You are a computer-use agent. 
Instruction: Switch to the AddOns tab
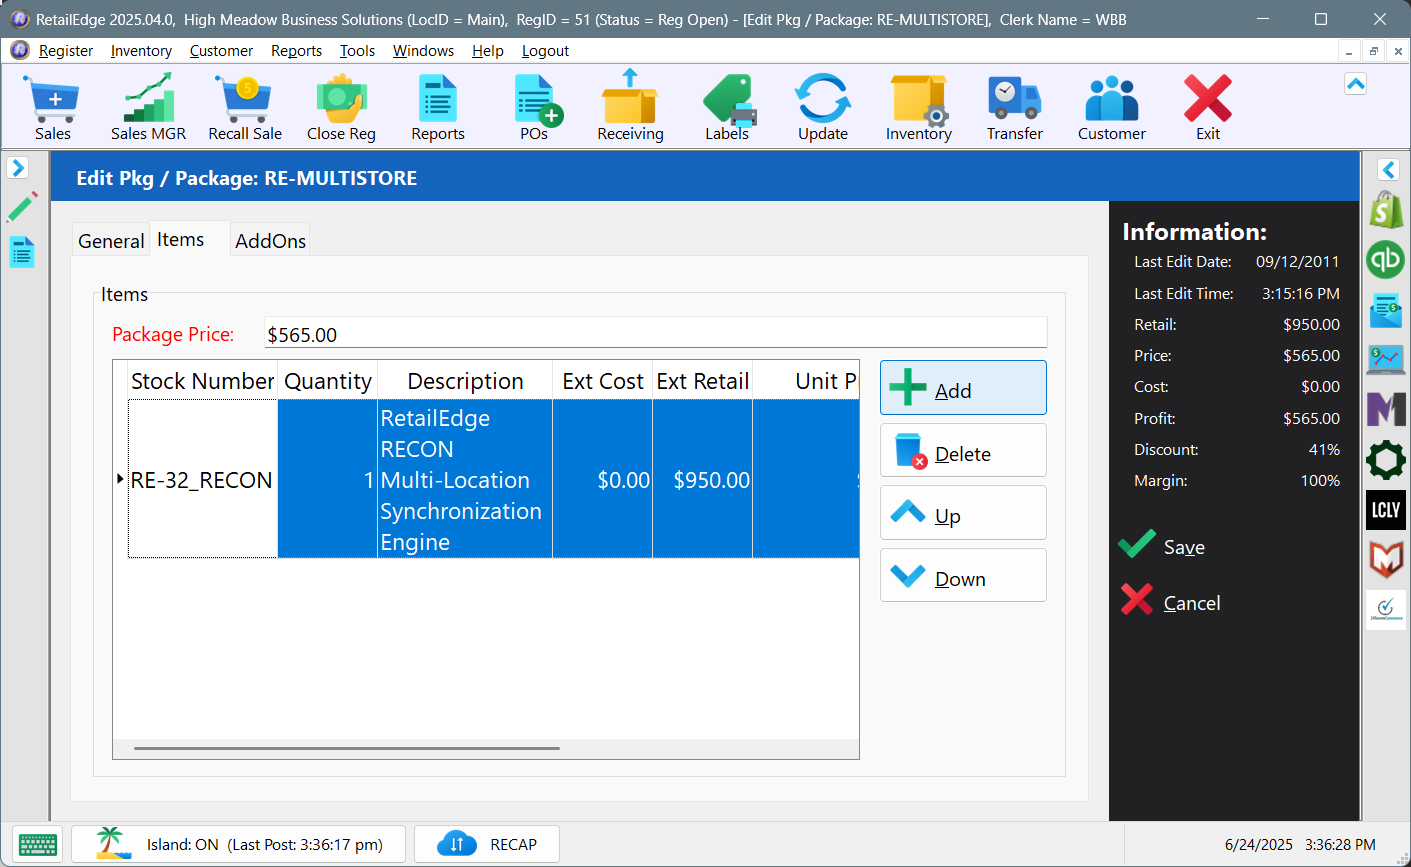click(x=270, y=241)
